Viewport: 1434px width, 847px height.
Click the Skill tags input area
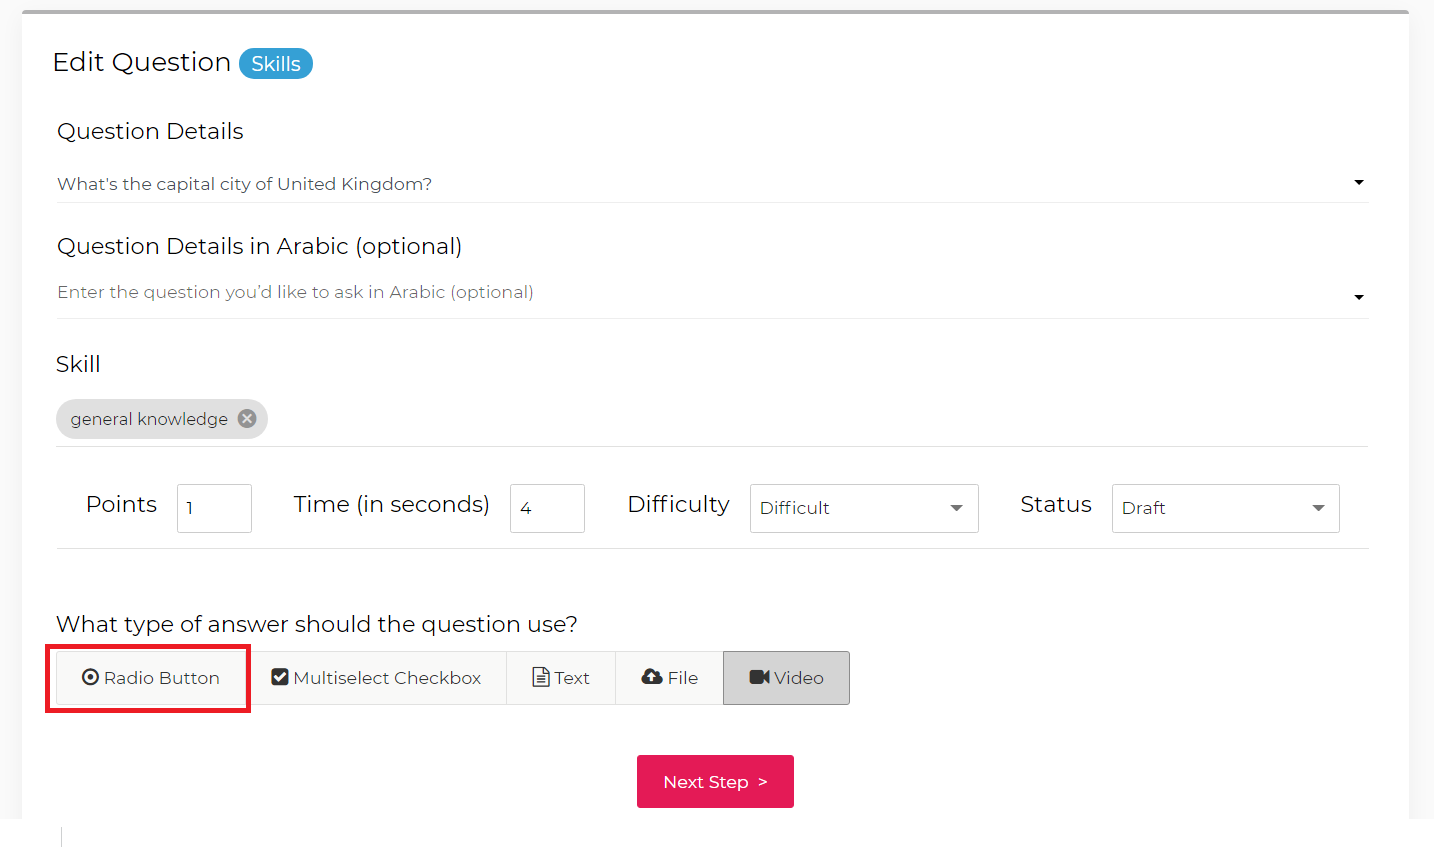(x=800, y=419)
